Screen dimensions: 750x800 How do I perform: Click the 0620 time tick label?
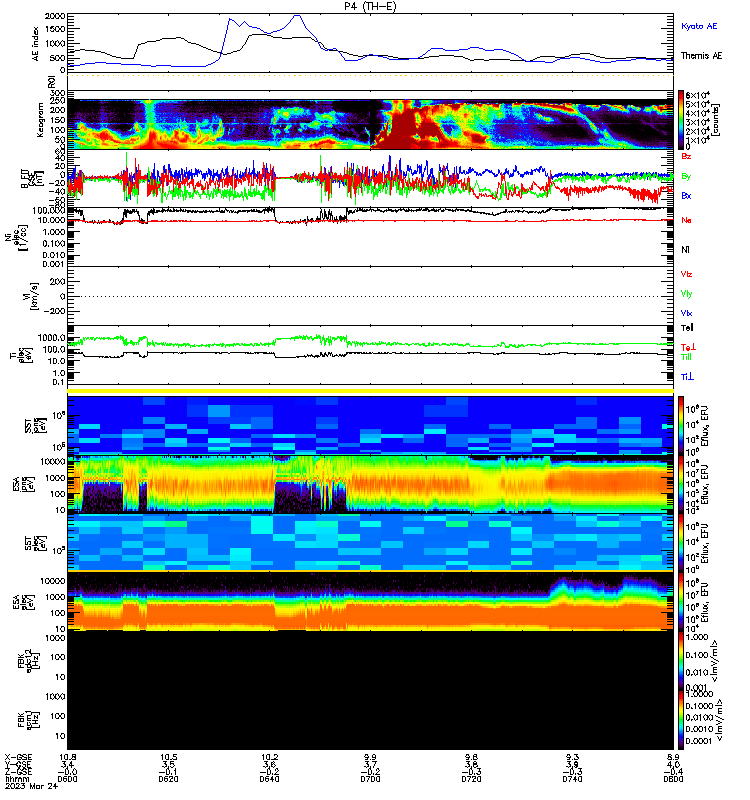coord(168,779)
